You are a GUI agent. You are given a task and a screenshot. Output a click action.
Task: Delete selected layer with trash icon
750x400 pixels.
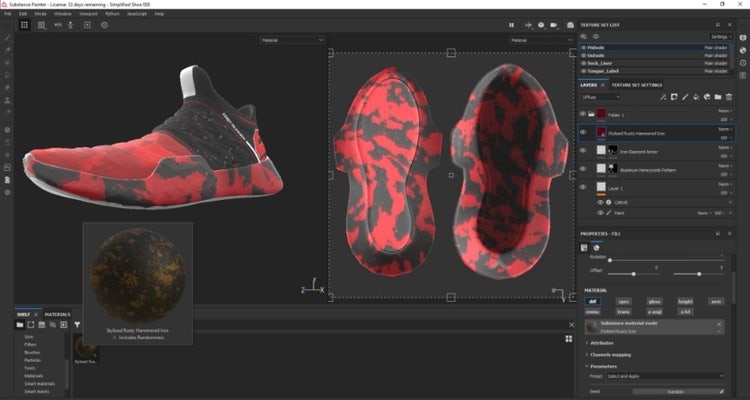pyautogui.click(x=729, y=97)
